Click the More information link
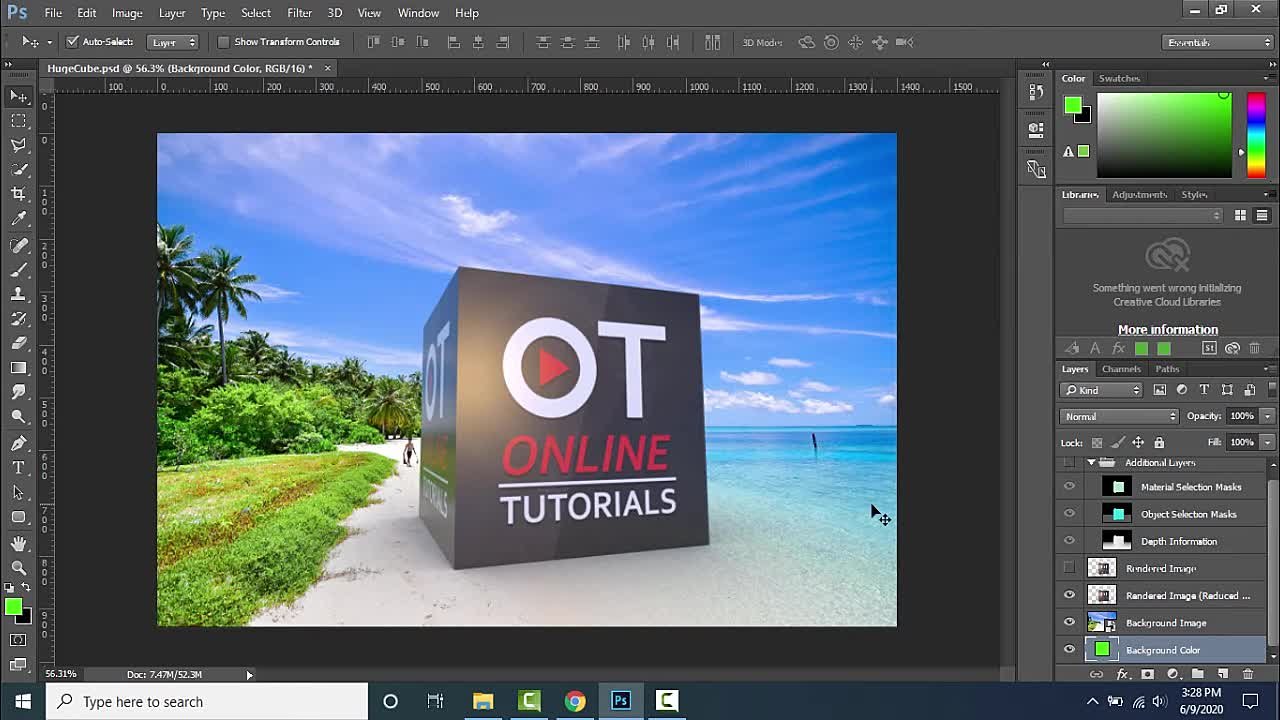The image size is (1280, 720). click(1168, 329)
